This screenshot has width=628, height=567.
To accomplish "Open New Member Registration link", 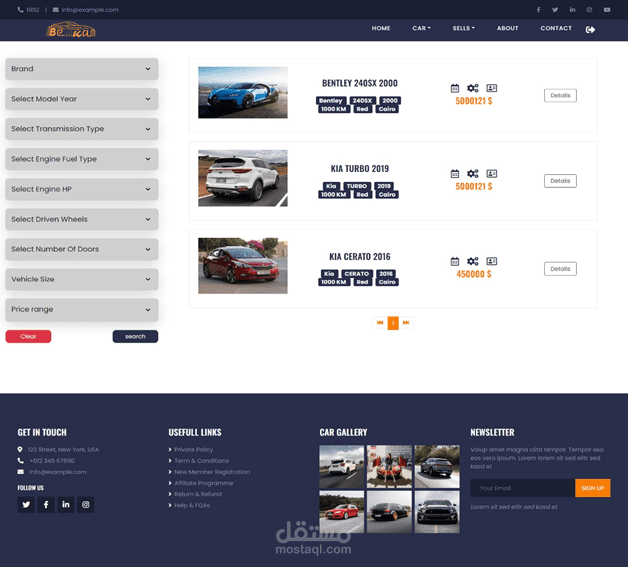I will [212, 472].
